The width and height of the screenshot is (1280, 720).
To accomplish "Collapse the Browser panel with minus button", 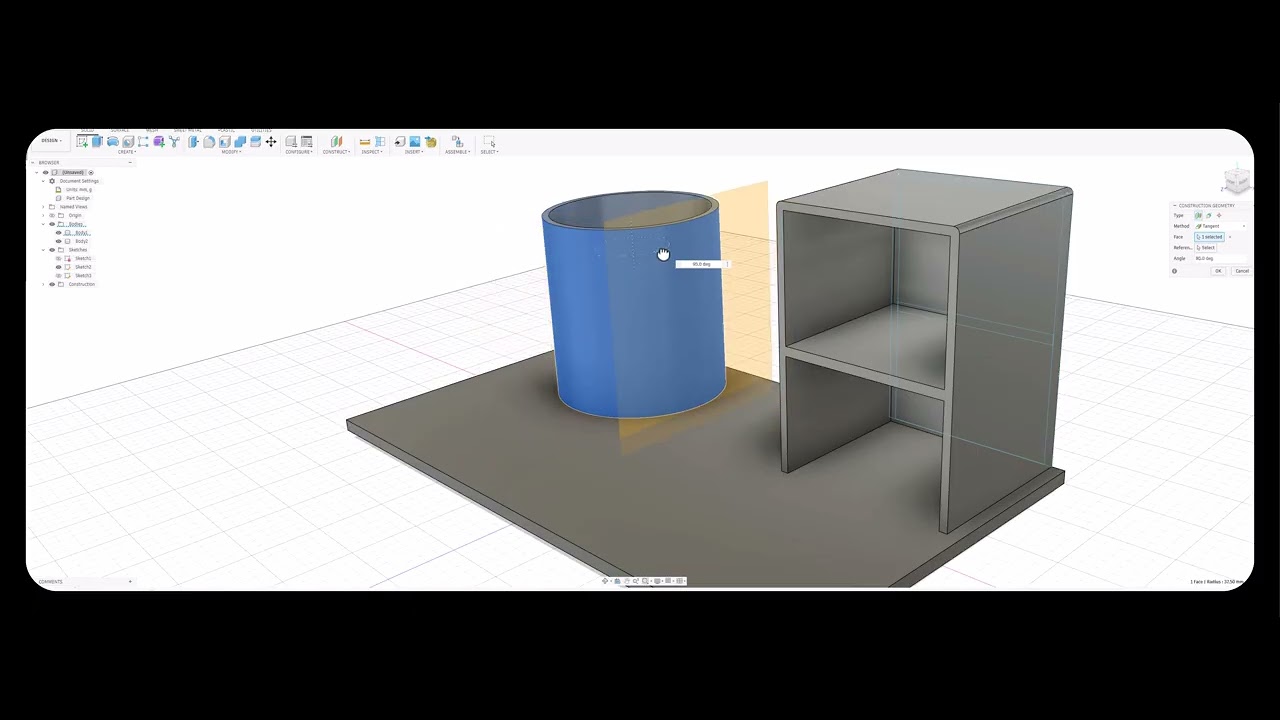I will (130, 162).
